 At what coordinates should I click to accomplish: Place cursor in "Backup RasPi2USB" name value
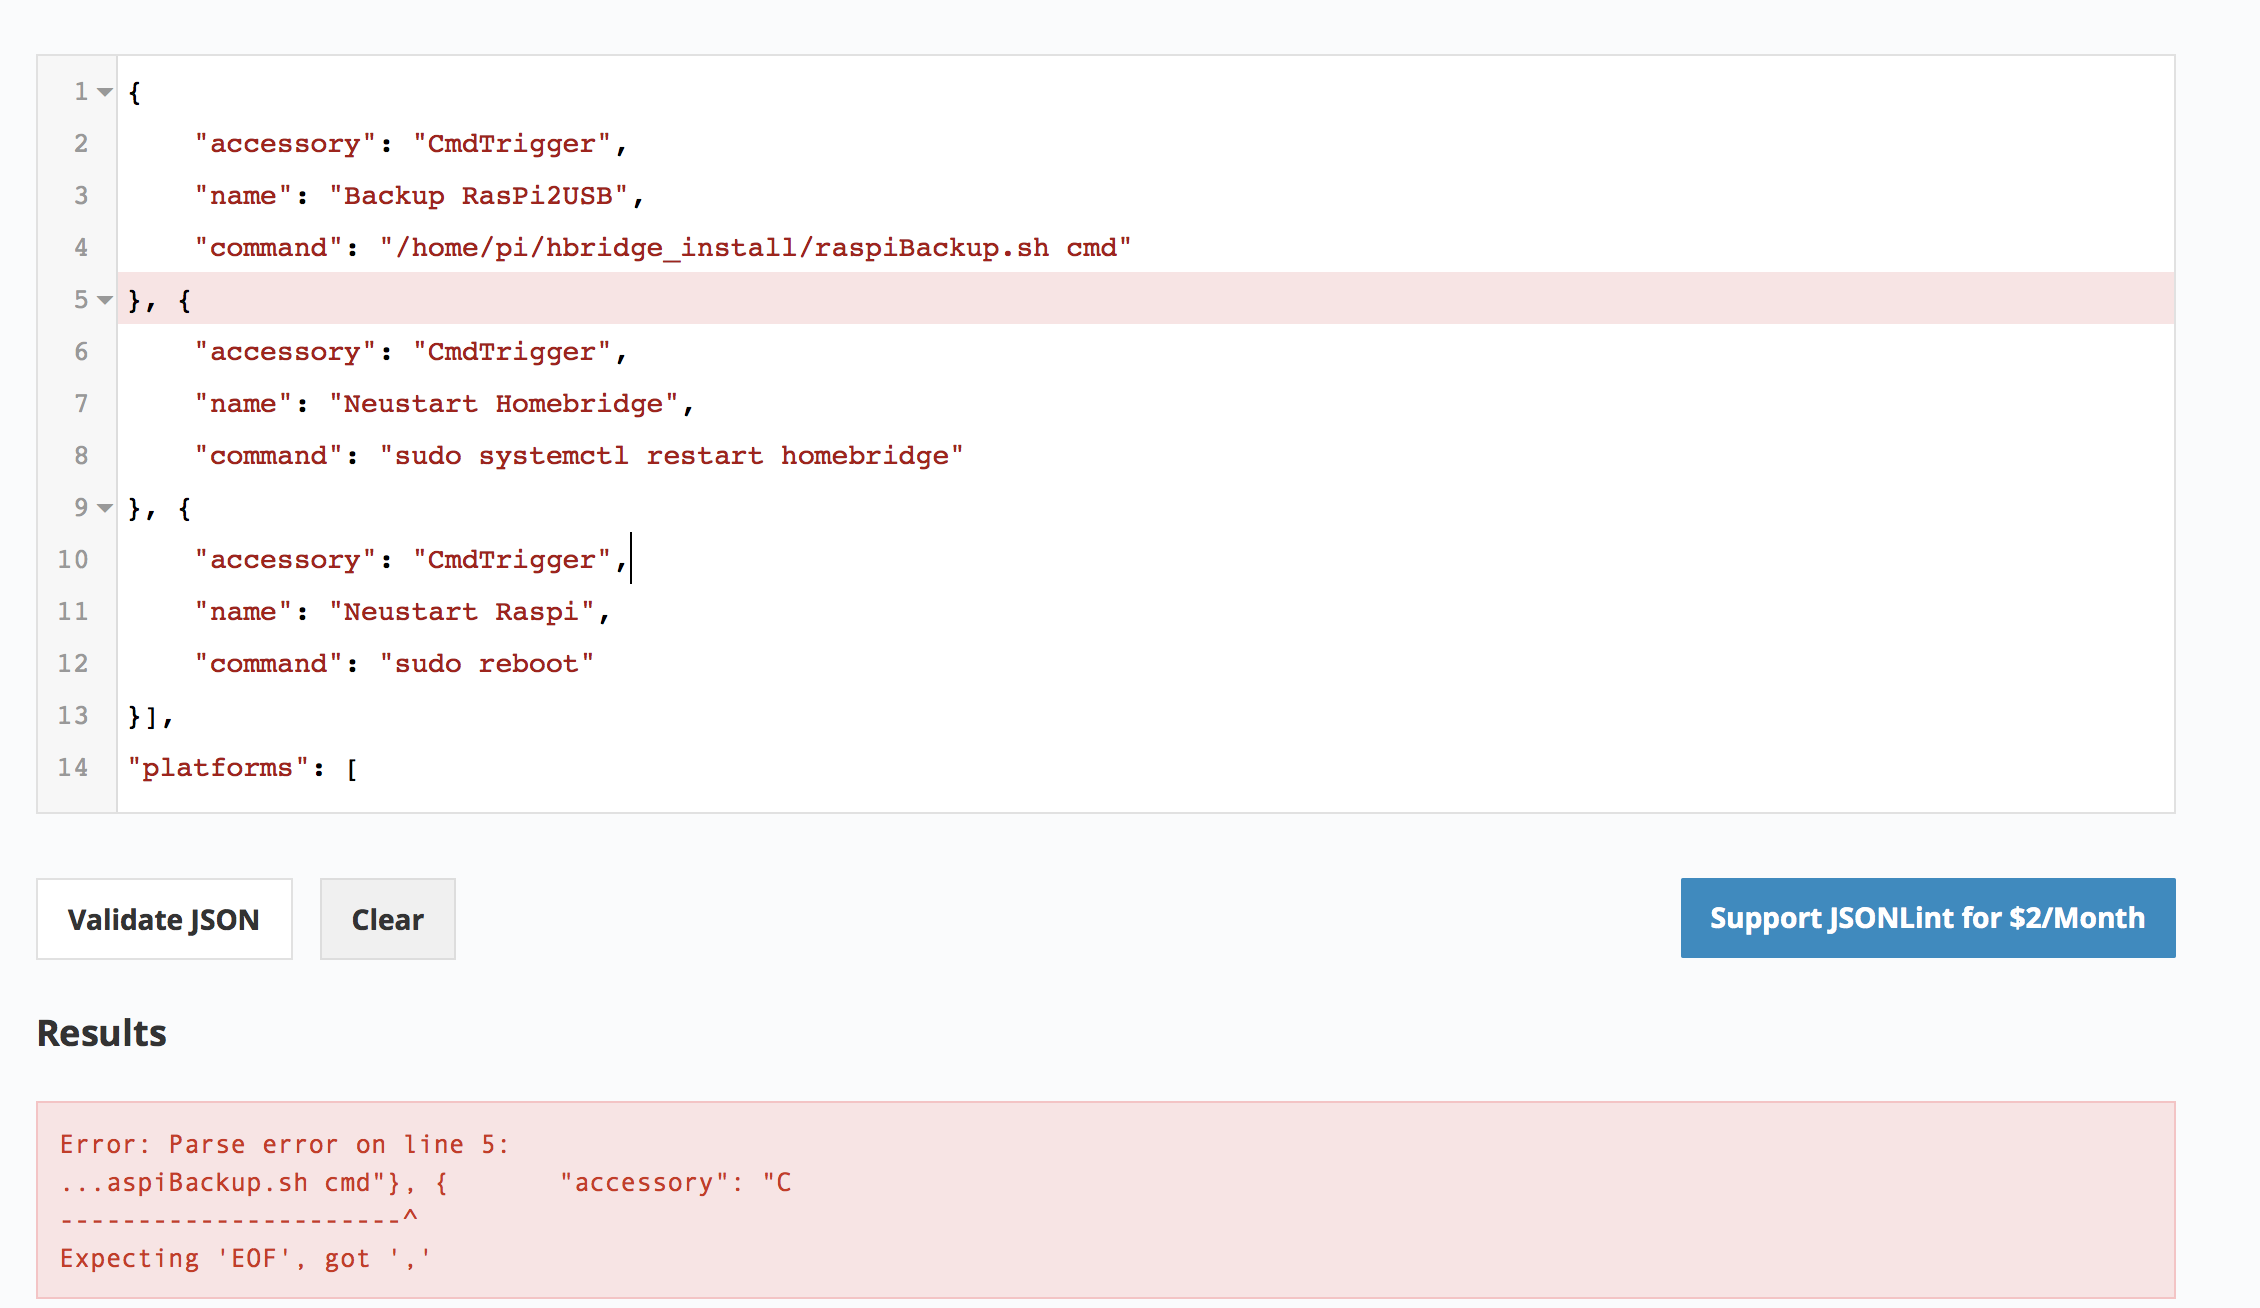(486, 196)
